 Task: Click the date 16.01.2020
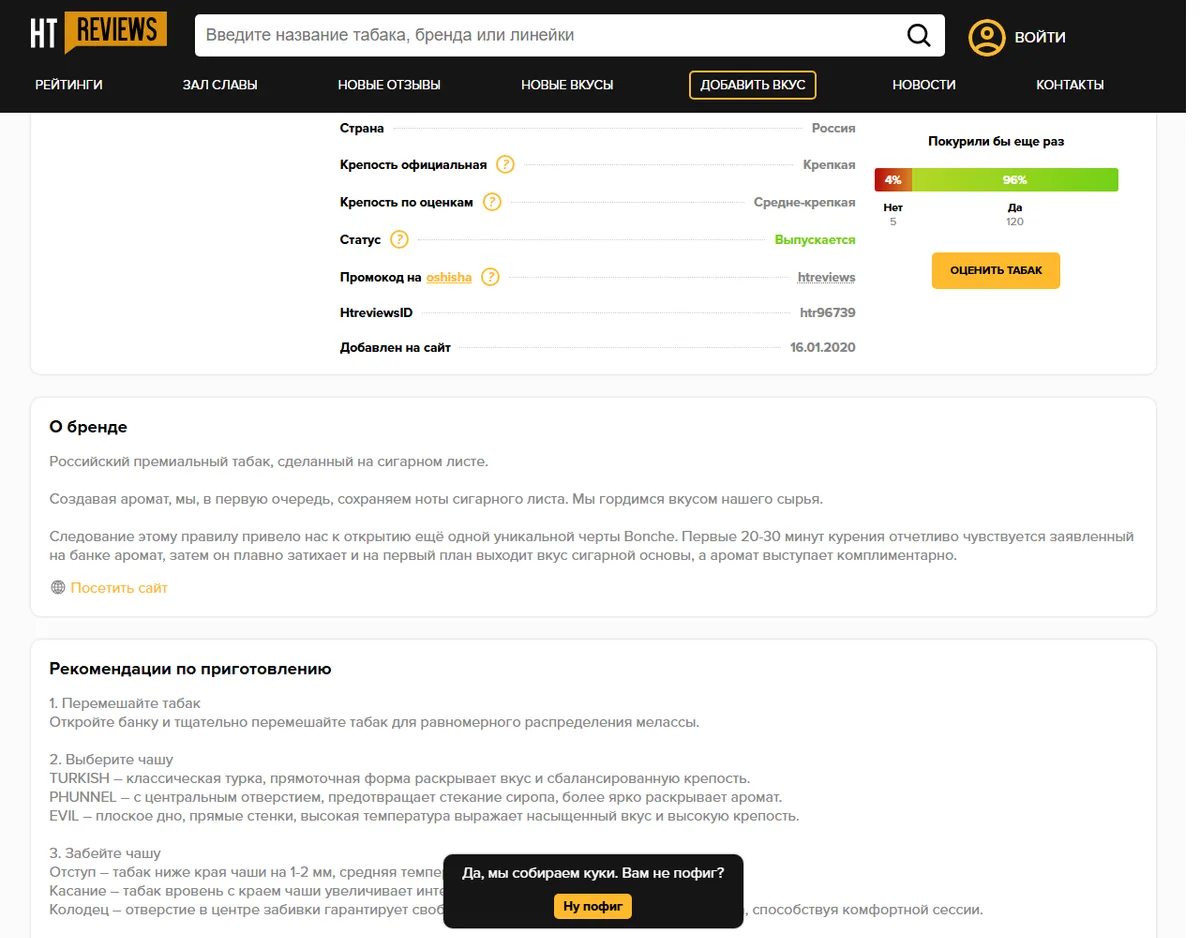click(x=823, y=348)
